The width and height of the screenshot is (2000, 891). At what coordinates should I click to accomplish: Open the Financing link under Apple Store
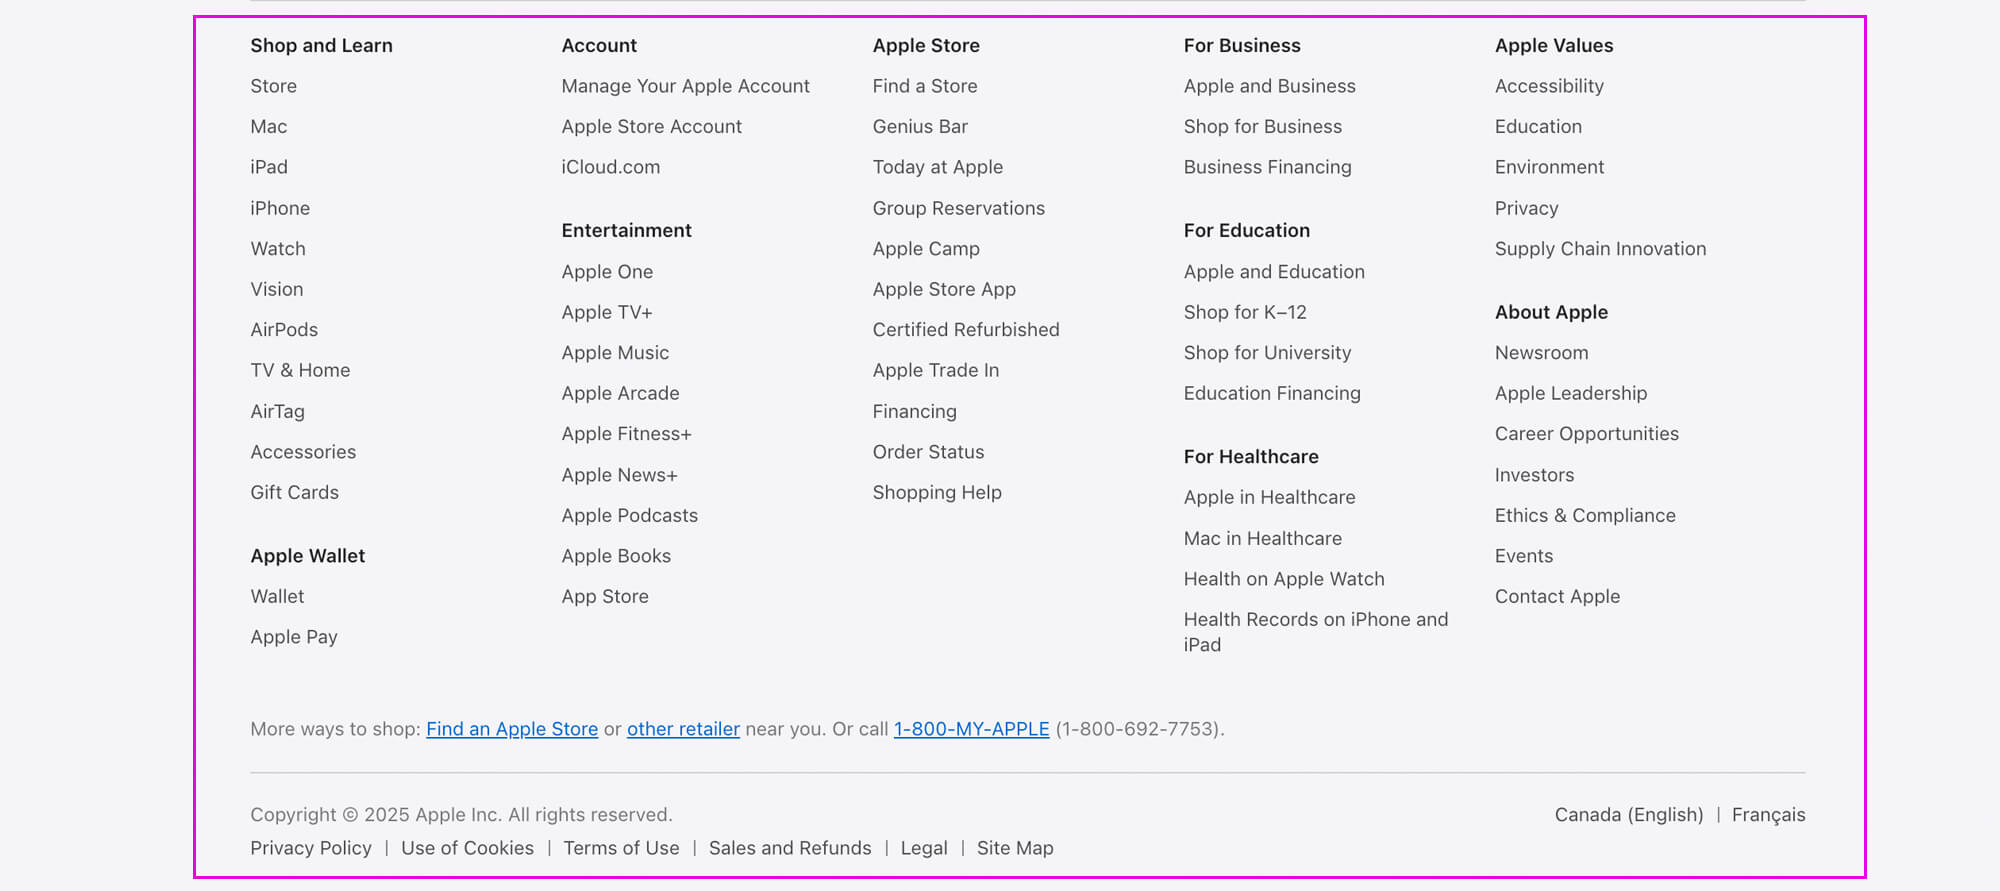tap(914, 411)
